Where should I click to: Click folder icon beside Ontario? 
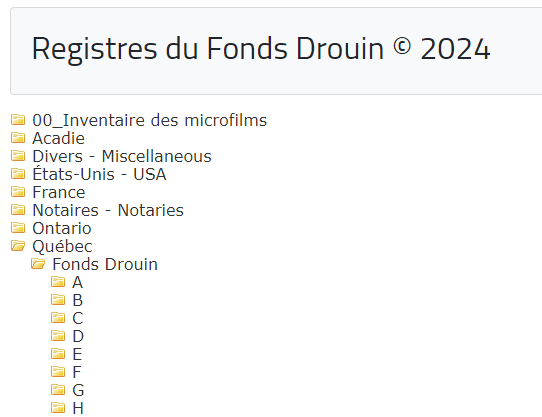tap(18, 228)
